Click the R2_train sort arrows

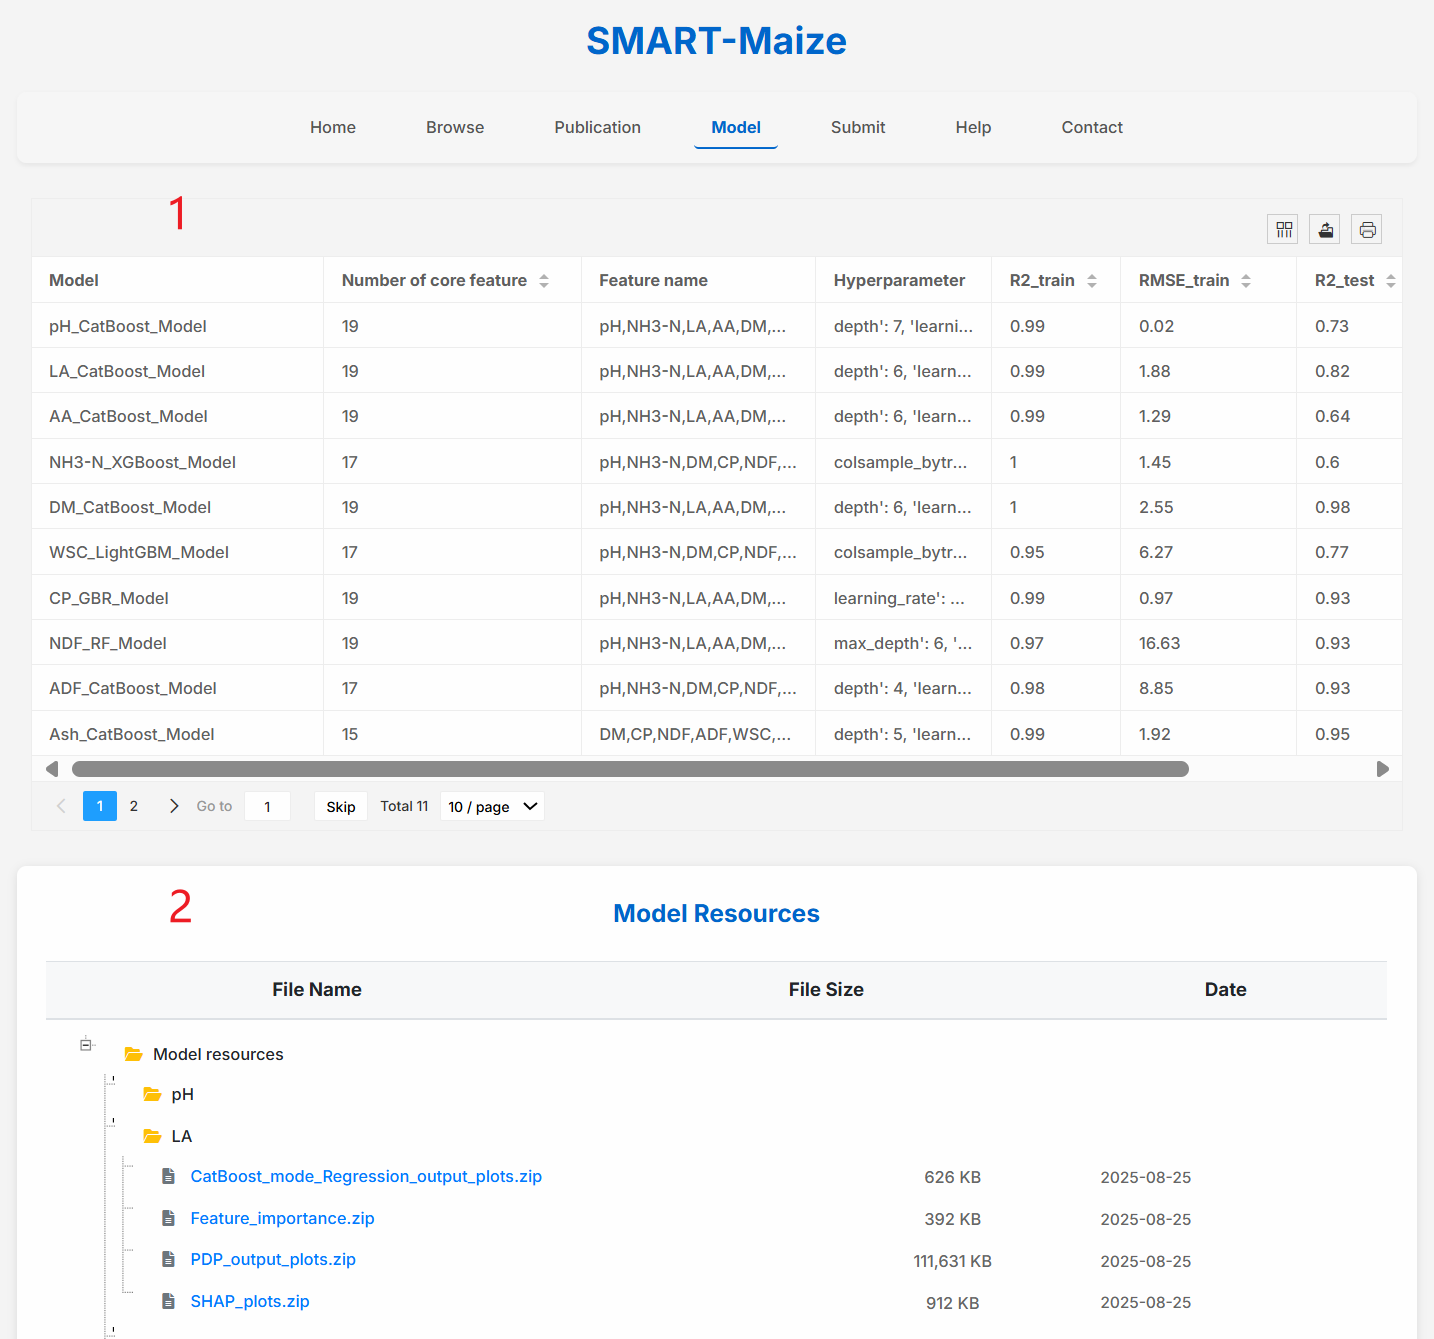[x=1092, y=281]
